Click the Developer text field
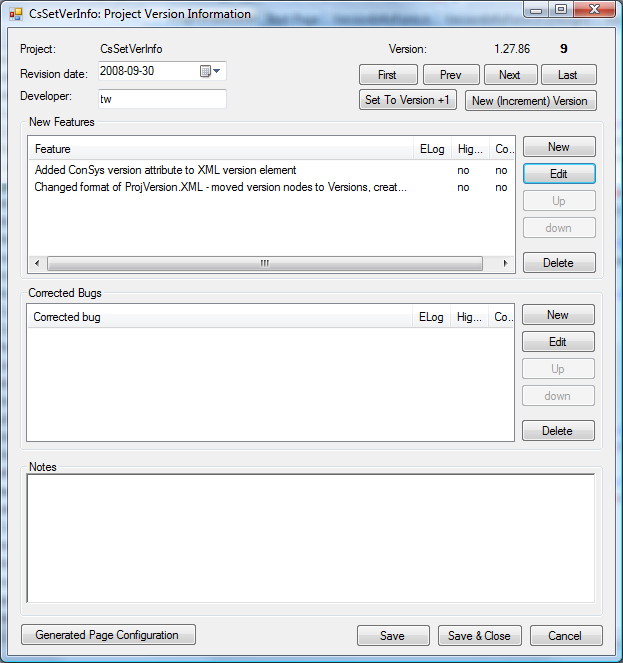This screenshot has height=663, width=623. click(x=162, y=99)
